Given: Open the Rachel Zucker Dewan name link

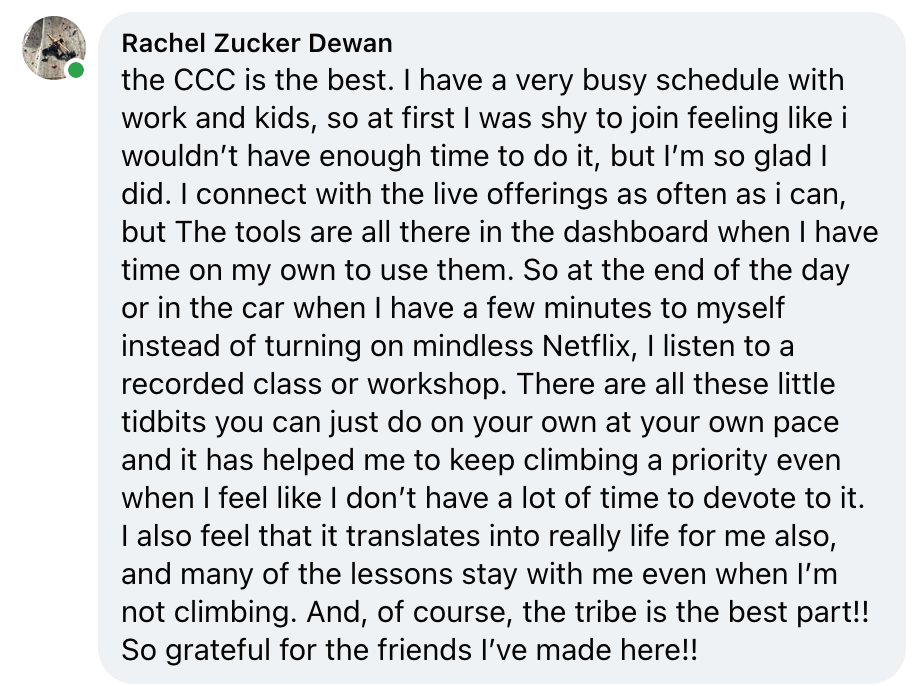Looking at the screenshot, I should pyautogui.click(x=257, y=44).
